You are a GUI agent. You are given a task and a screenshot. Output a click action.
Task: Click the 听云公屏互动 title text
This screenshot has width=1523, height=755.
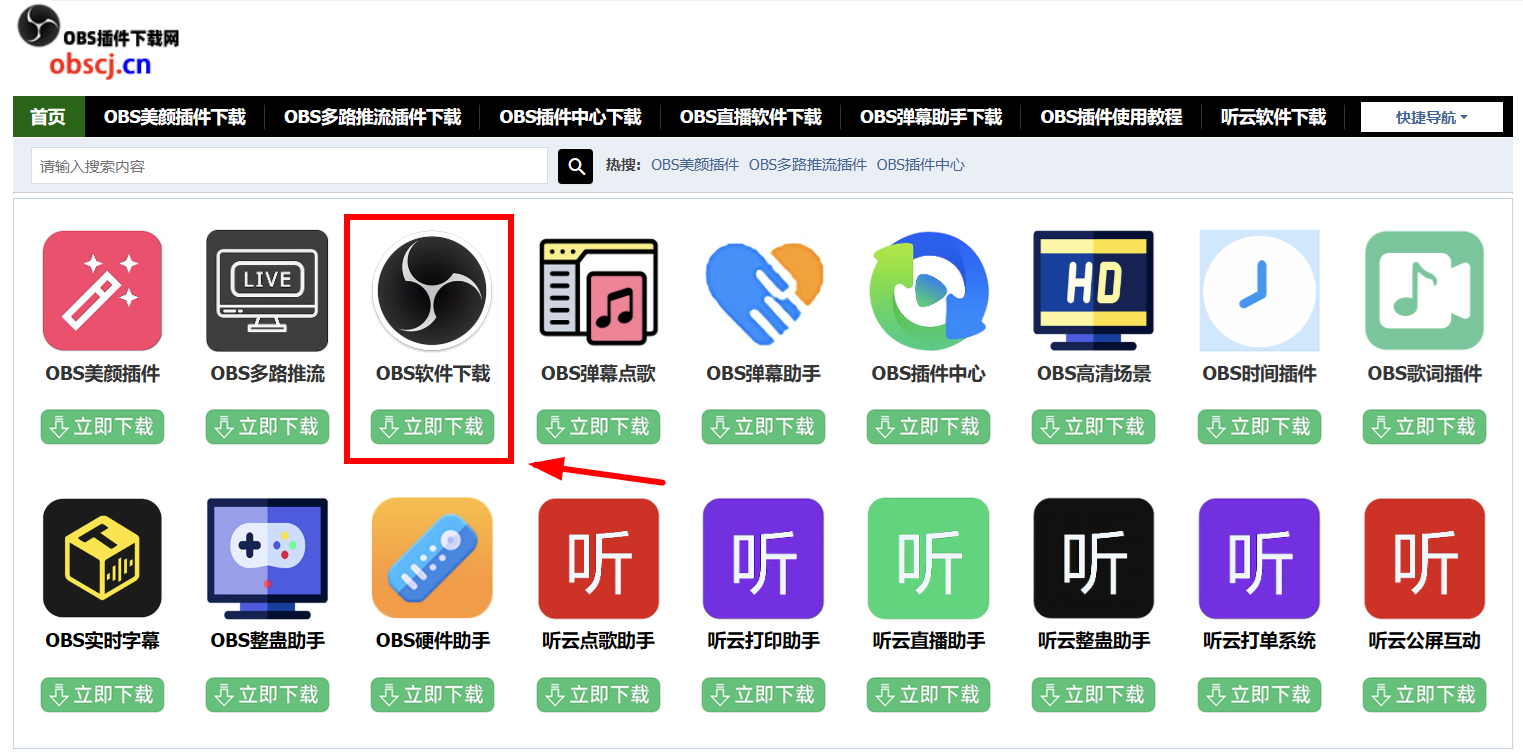1424,640
